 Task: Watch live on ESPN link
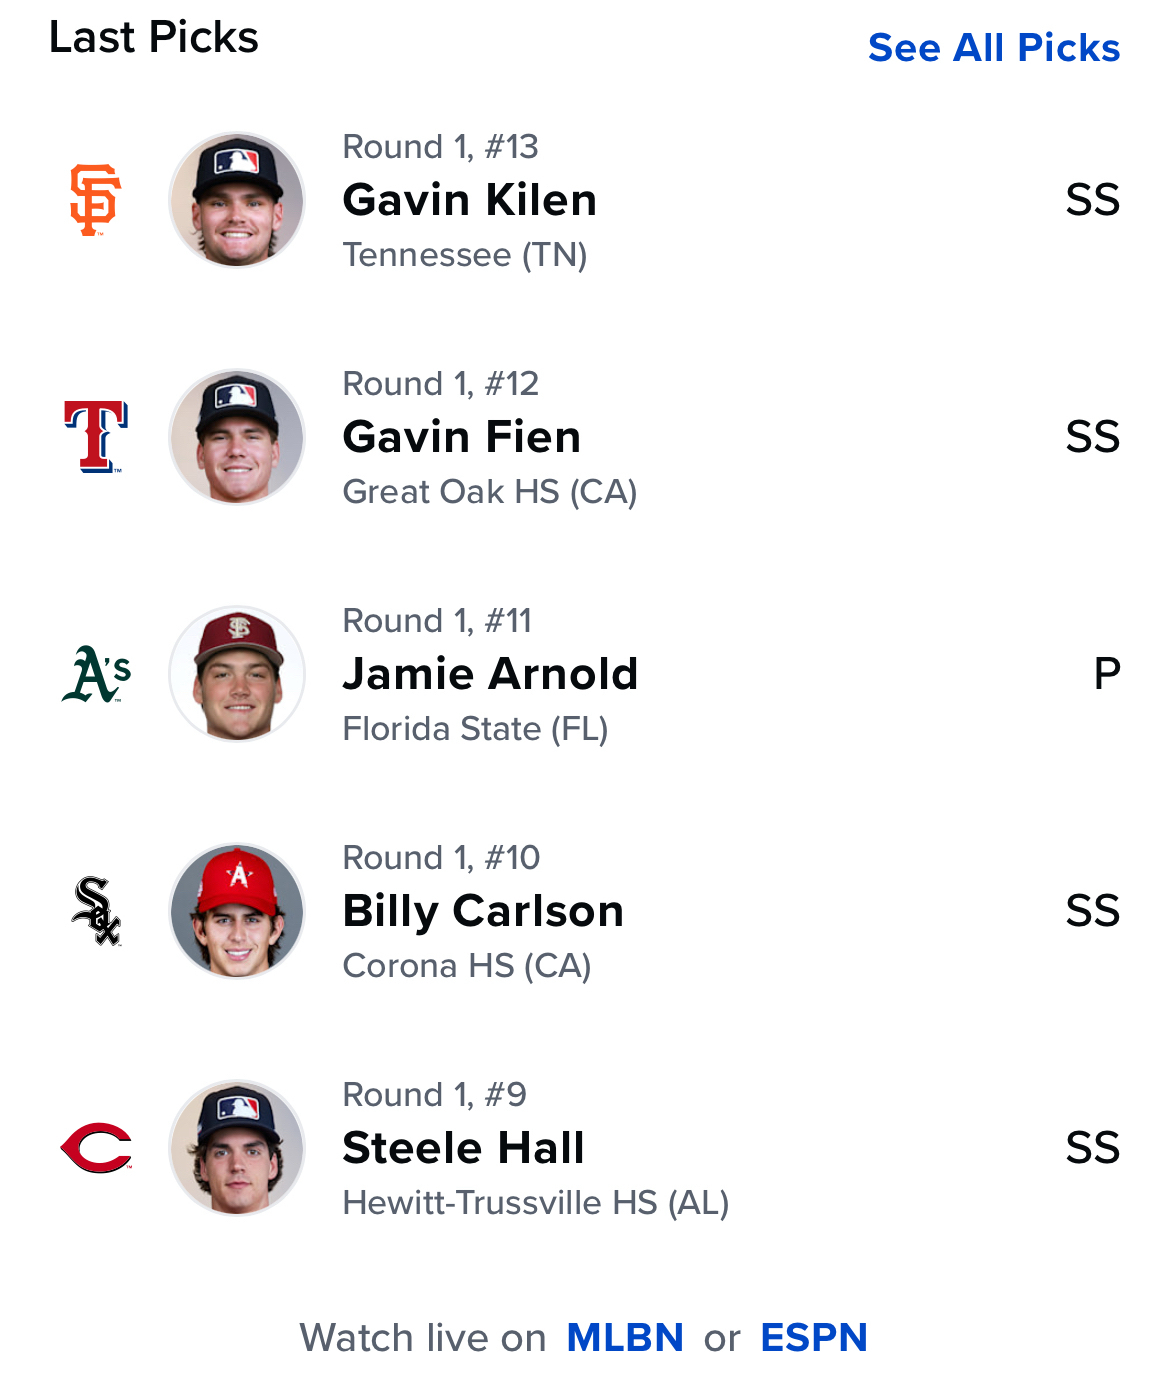coord(814,1338)
